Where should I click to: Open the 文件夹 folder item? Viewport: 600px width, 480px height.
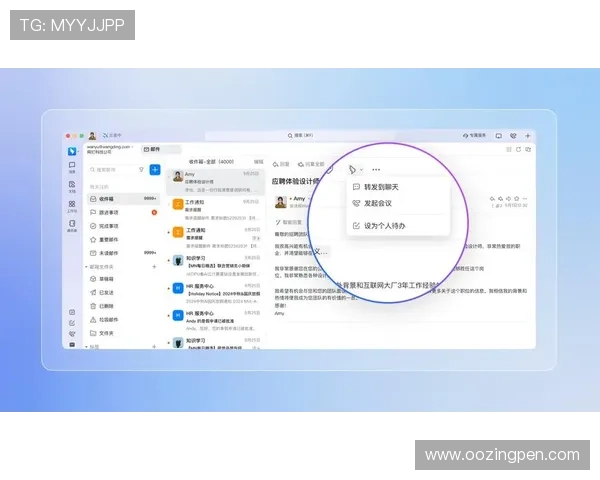124,333
